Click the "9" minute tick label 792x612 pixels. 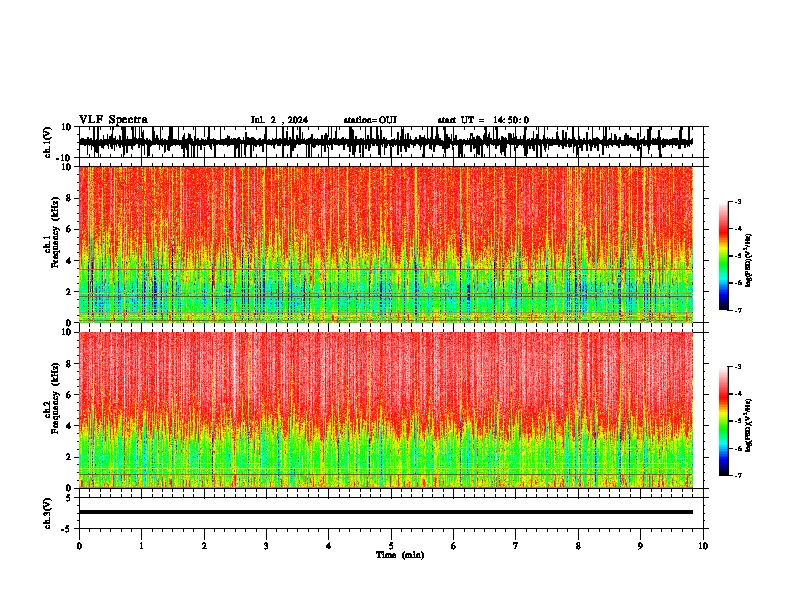click(640, 546)
